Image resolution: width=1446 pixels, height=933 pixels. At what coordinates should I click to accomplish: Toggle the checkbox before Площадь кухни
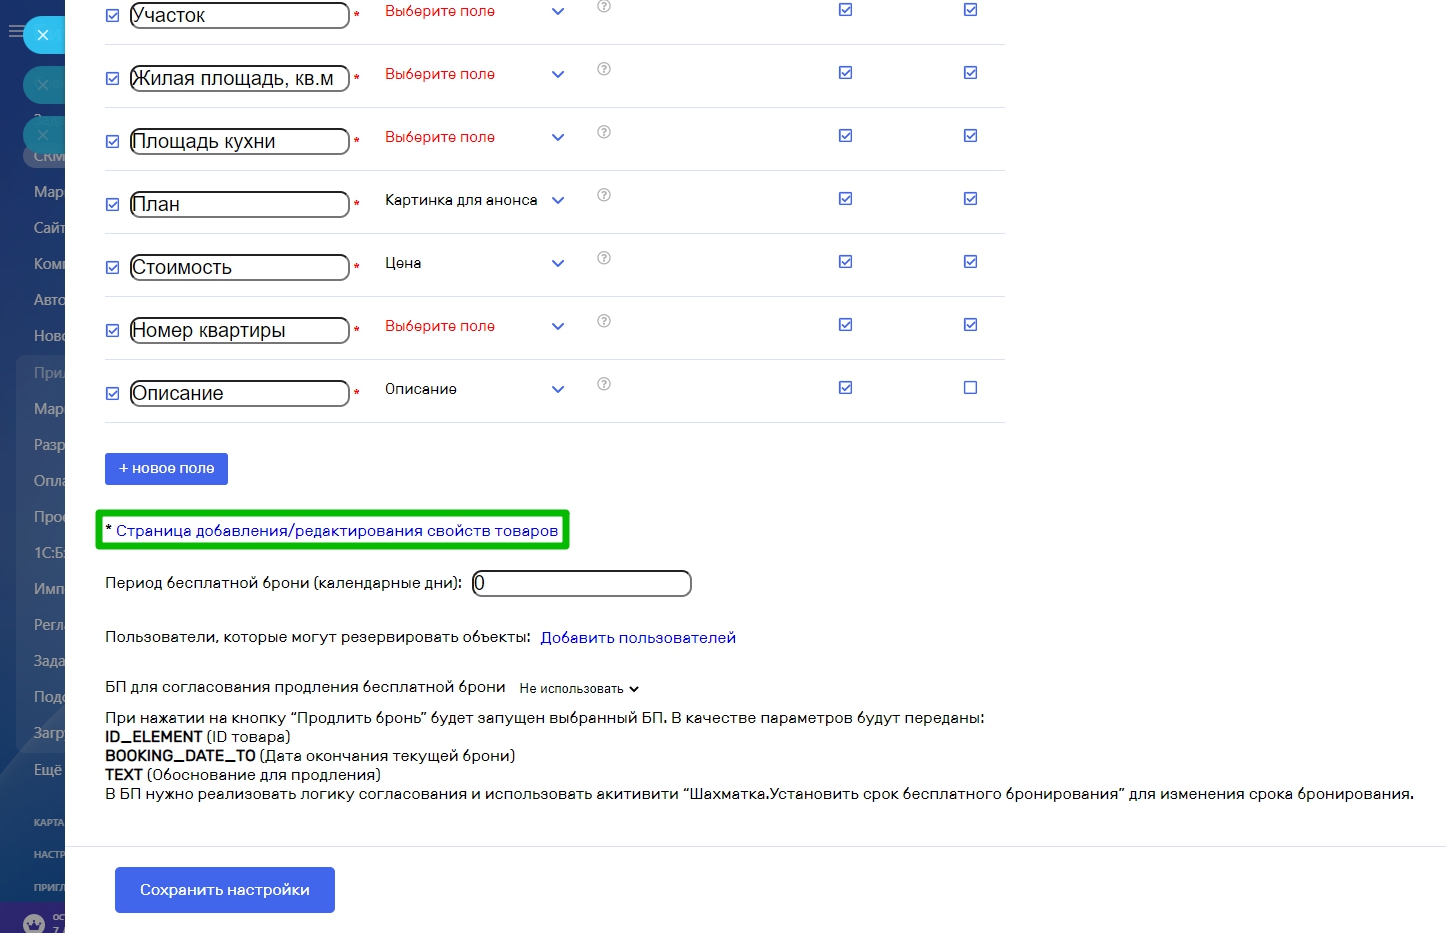click(113, 142)
